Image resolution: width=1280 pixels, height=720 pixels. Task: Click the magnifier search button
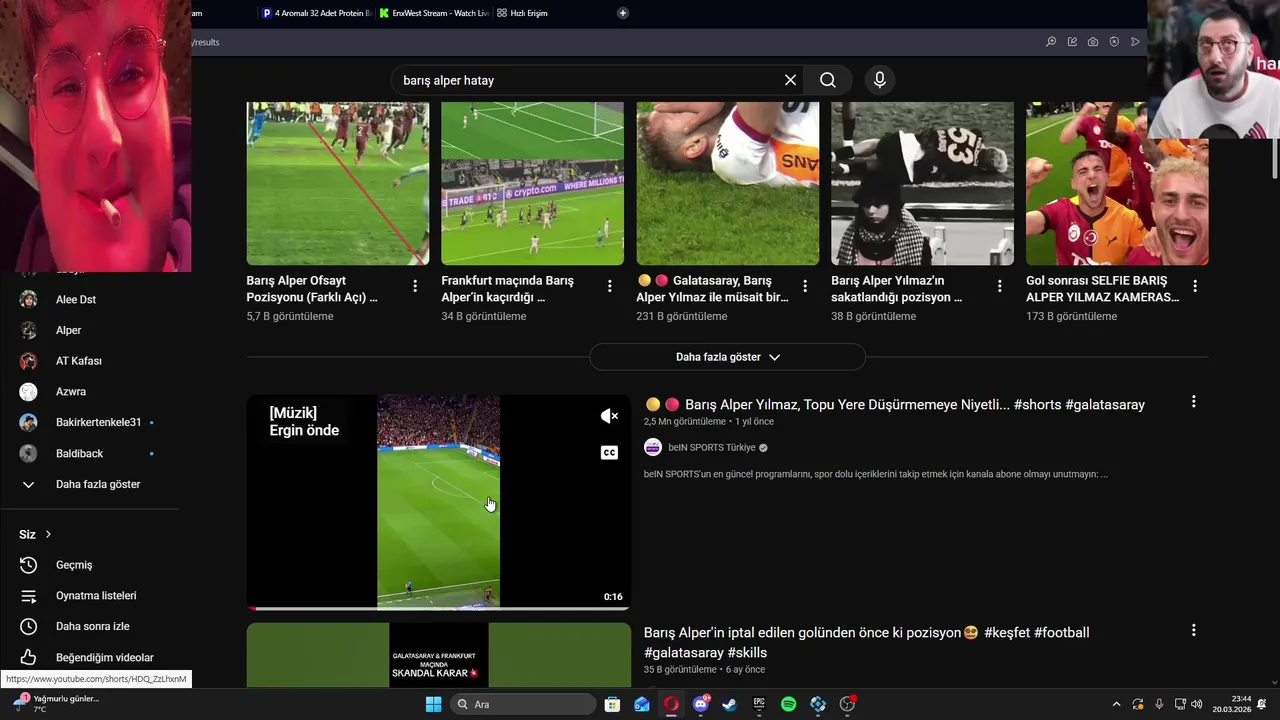(828, 80)
